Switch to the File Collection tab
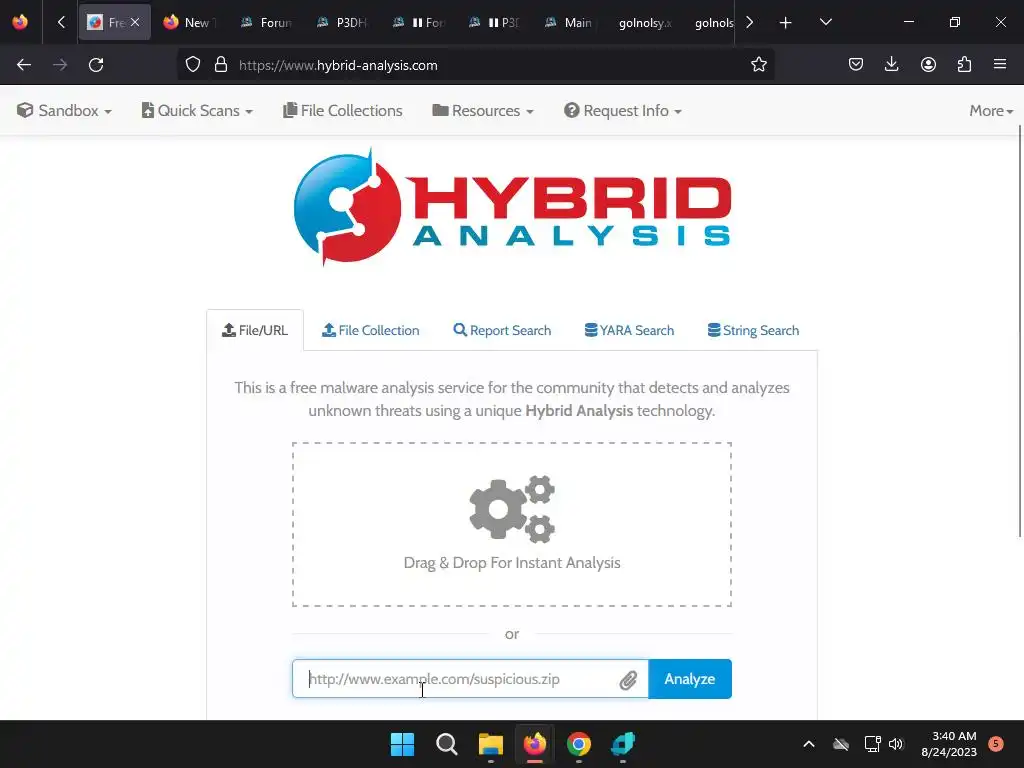This screenshot has height=768, width=1024. pyautogui.click(x=370, y=330)
